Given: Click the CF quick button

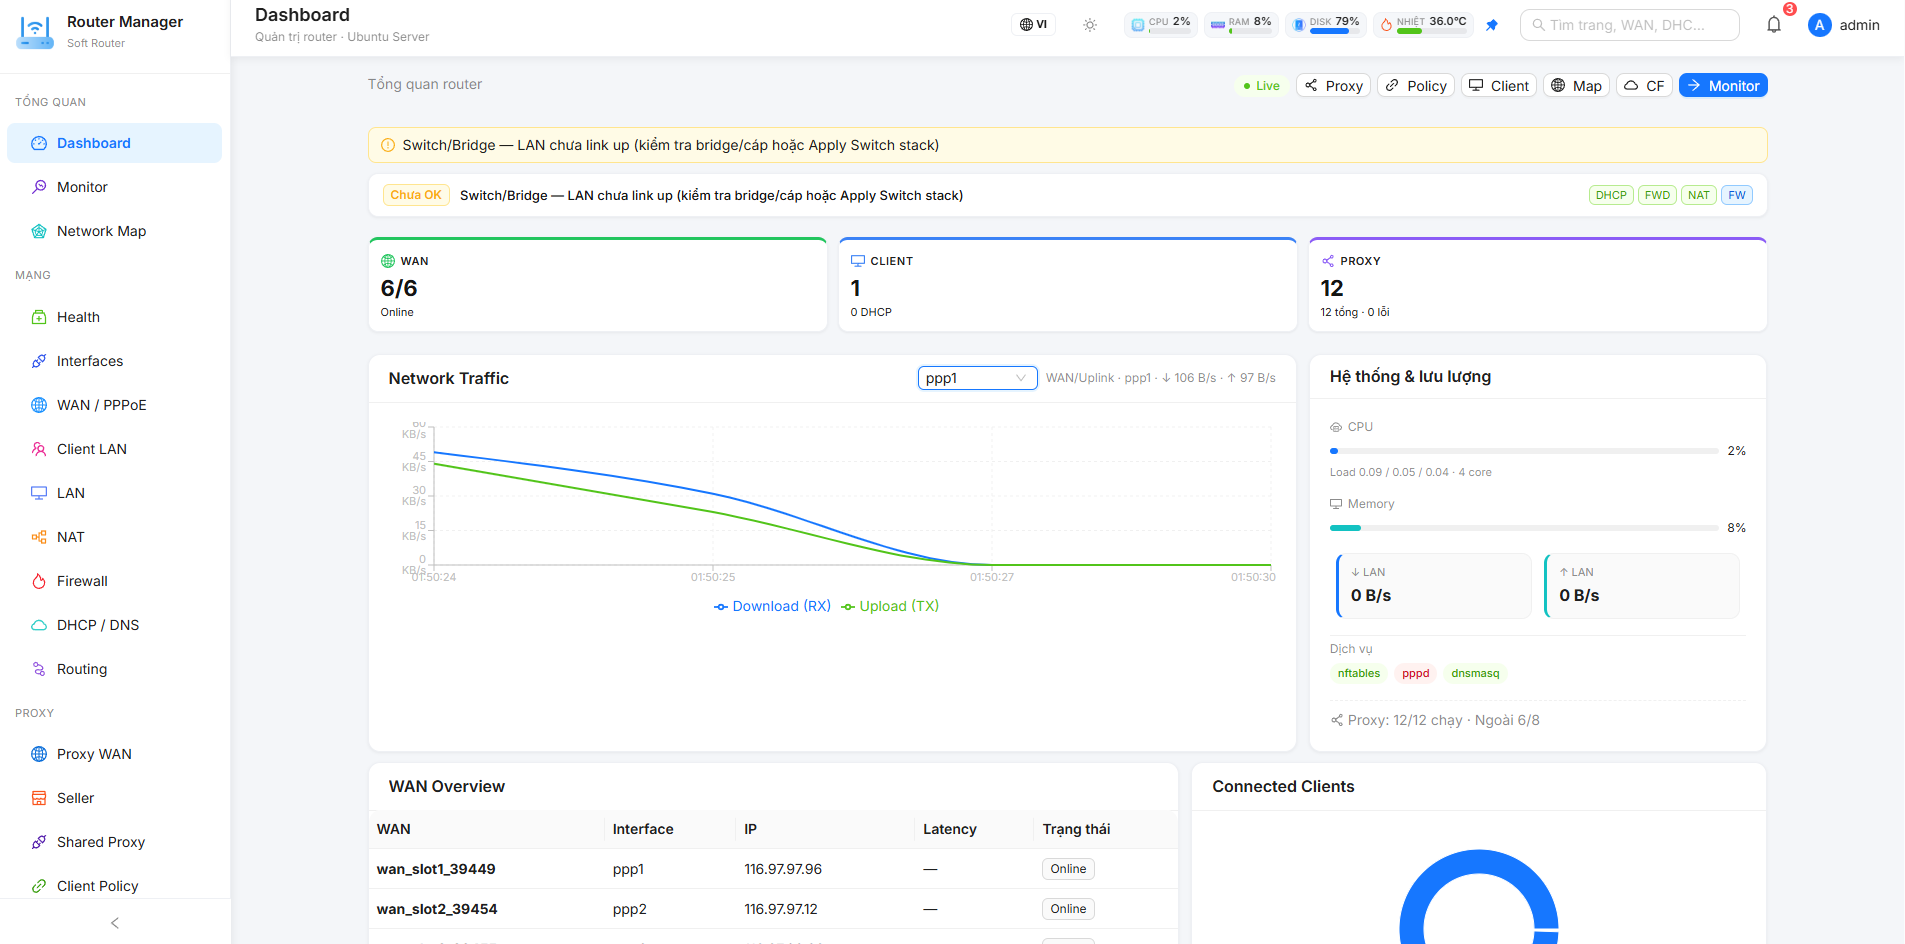Looking at the screenshot, I should [1644, 86].
